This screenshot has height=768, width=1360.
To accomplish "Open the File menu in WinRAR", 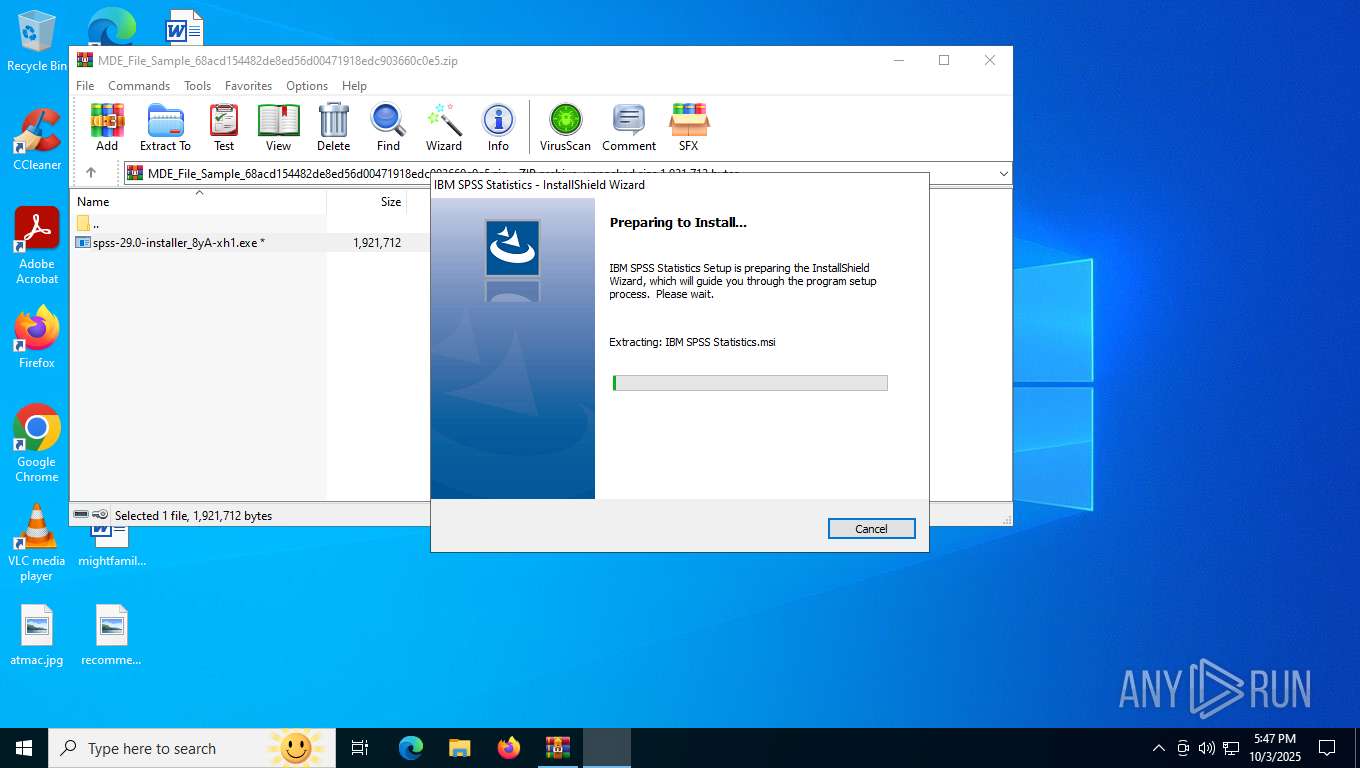I will 85,86.
